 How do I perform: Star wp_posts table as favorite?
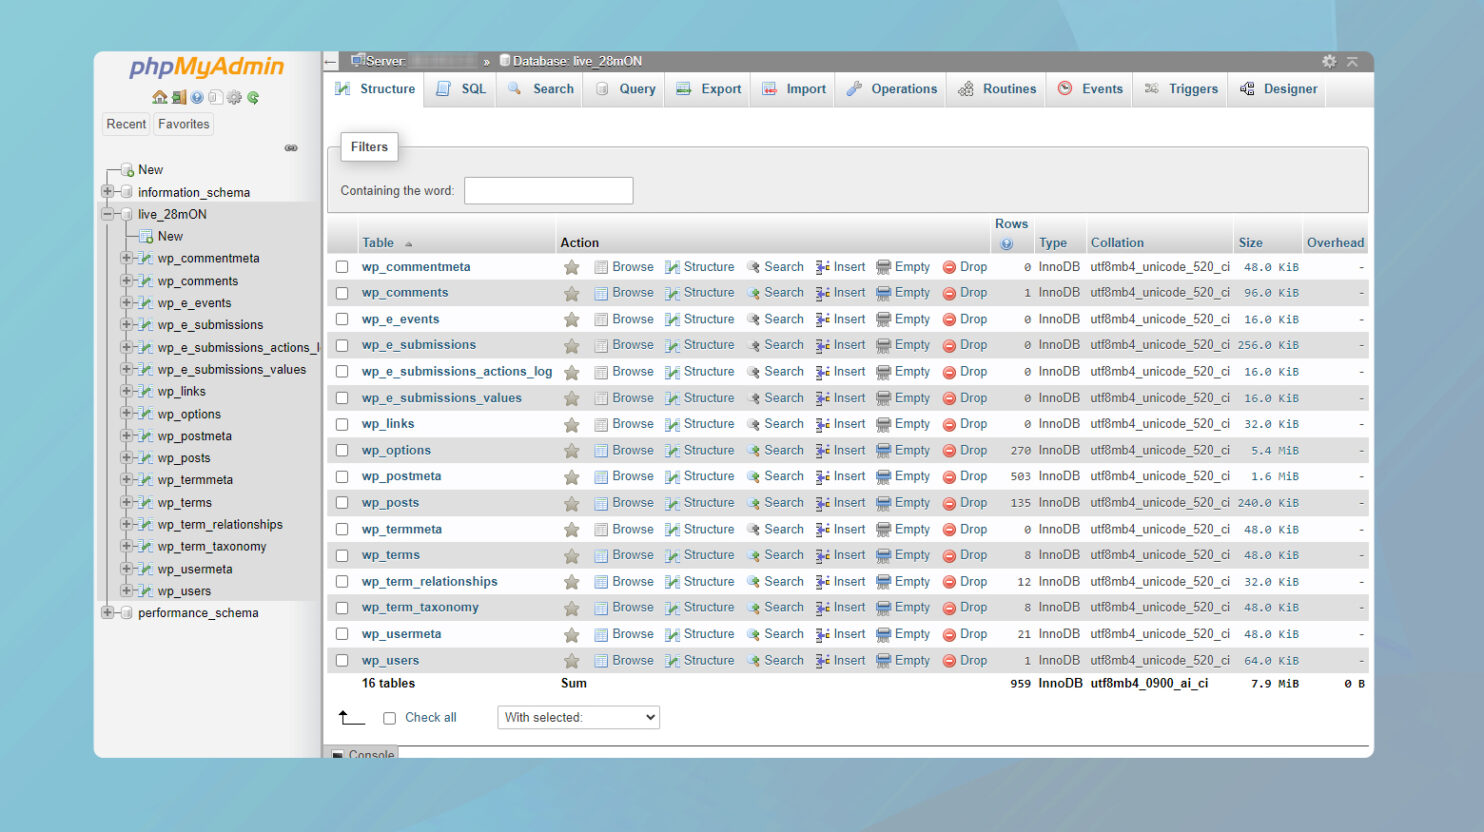point(571,503)
